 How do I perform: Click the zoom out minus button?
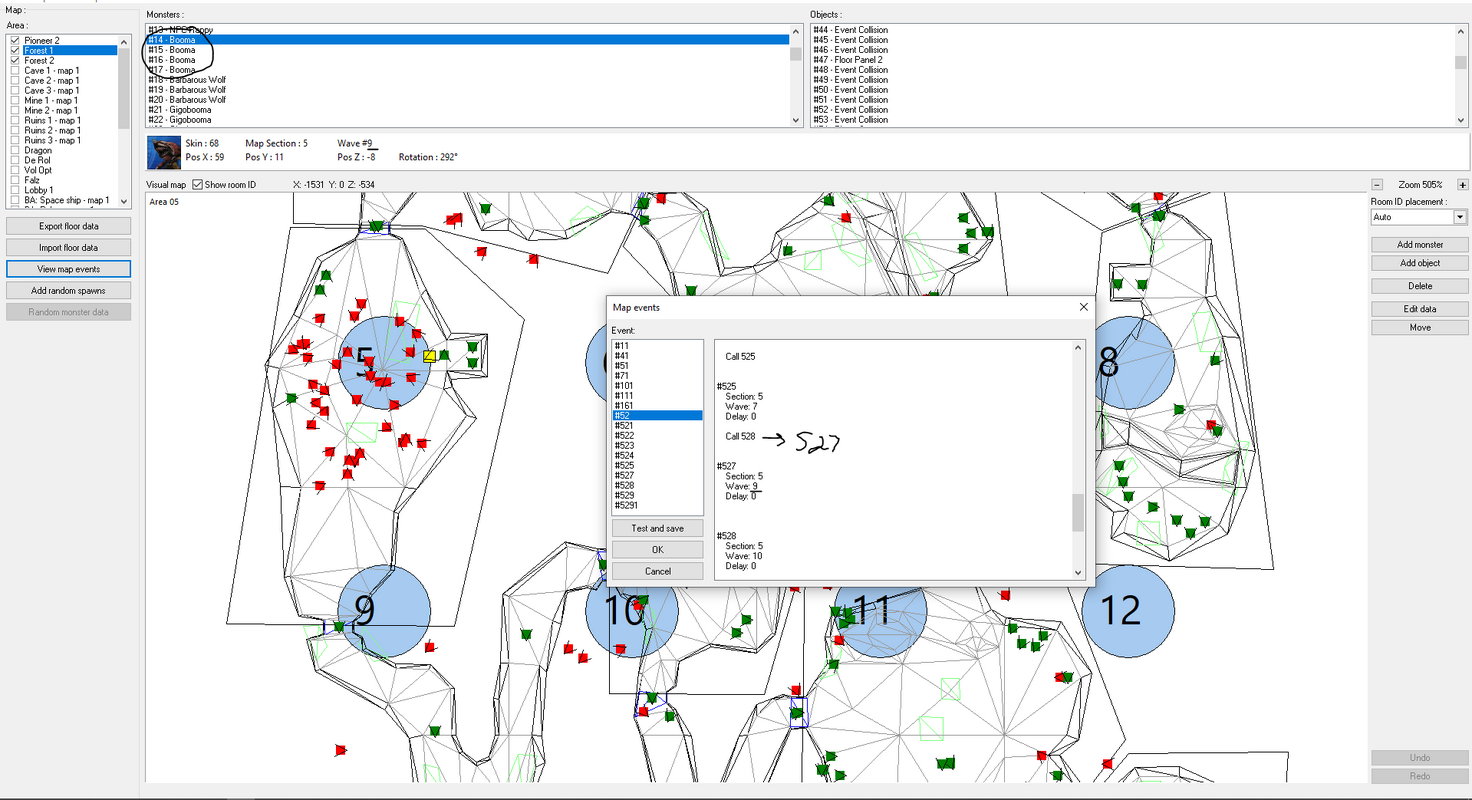pyautogui.click(x=1377, y=185)
